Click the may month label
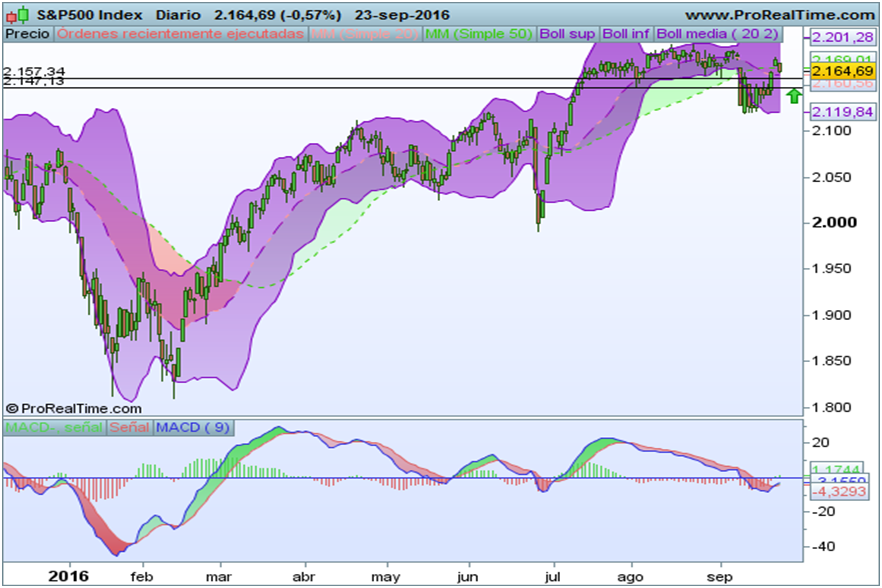The width and height of the screenshot is (882, 588). point(386,577)
